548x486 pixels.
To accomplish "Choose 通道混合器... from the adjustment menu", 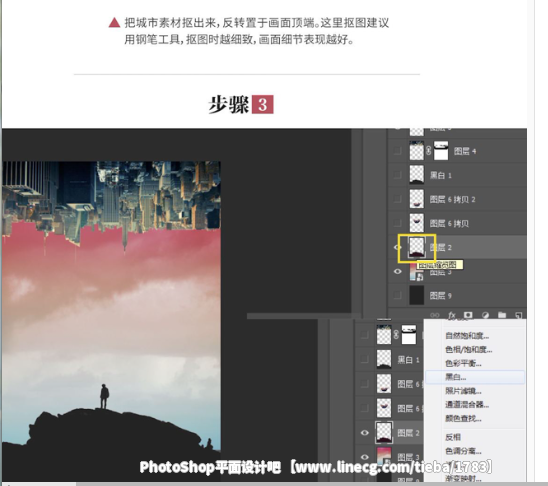I will click(x=467, y=405).
